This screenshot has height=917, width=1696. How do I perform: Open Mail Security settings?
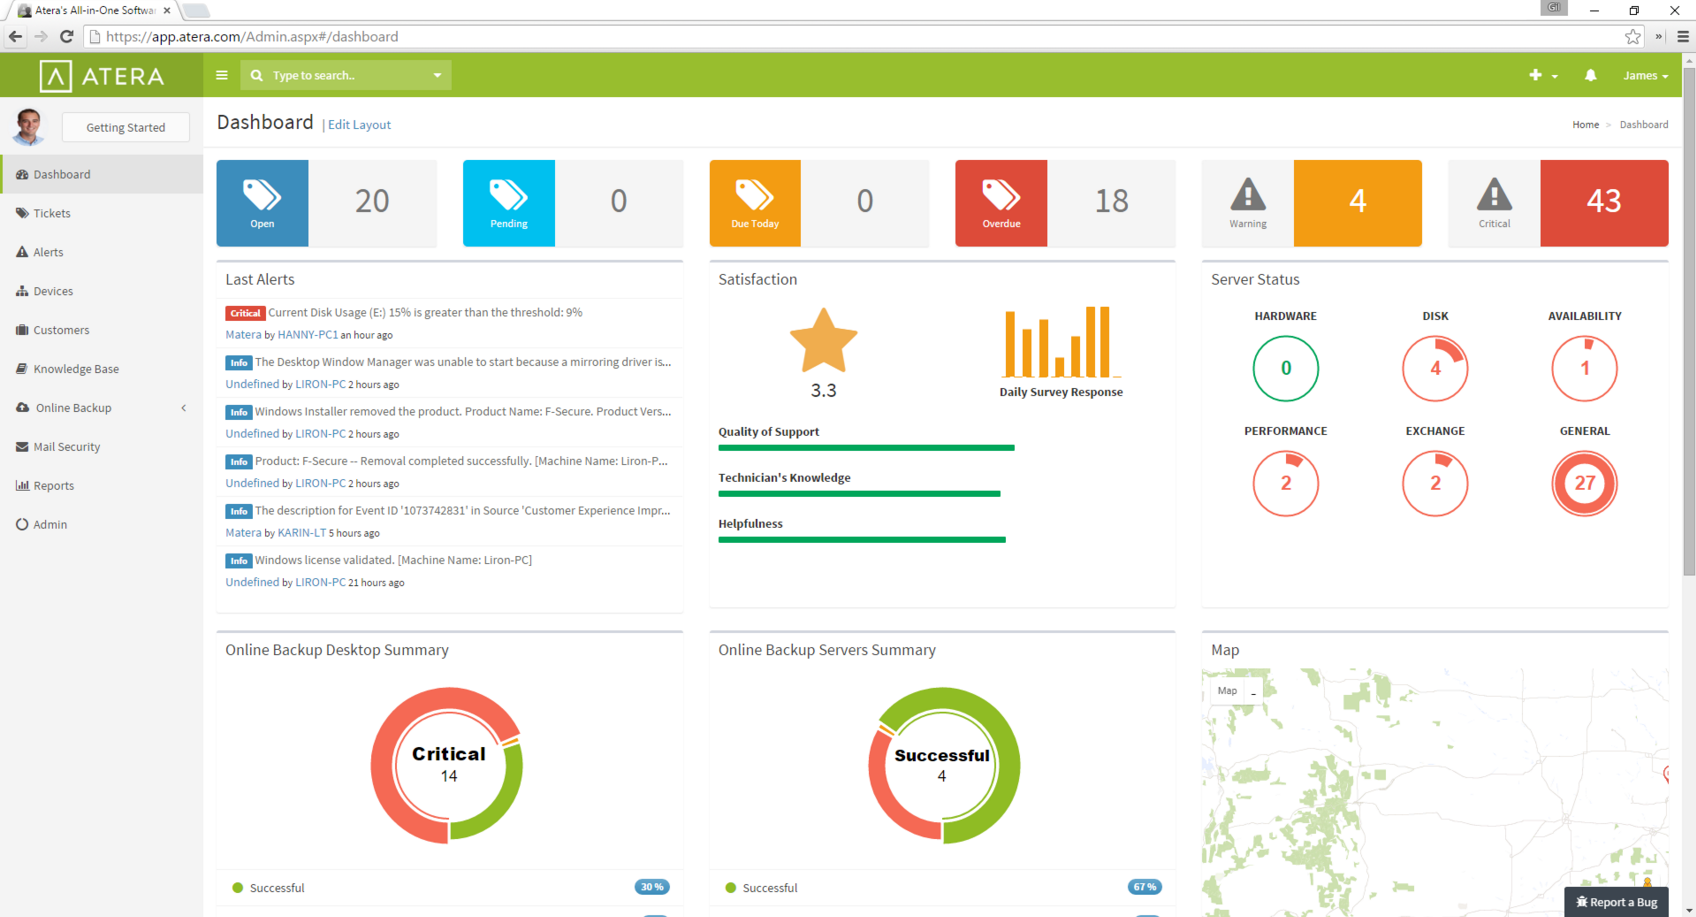click(x=66, y=447)
